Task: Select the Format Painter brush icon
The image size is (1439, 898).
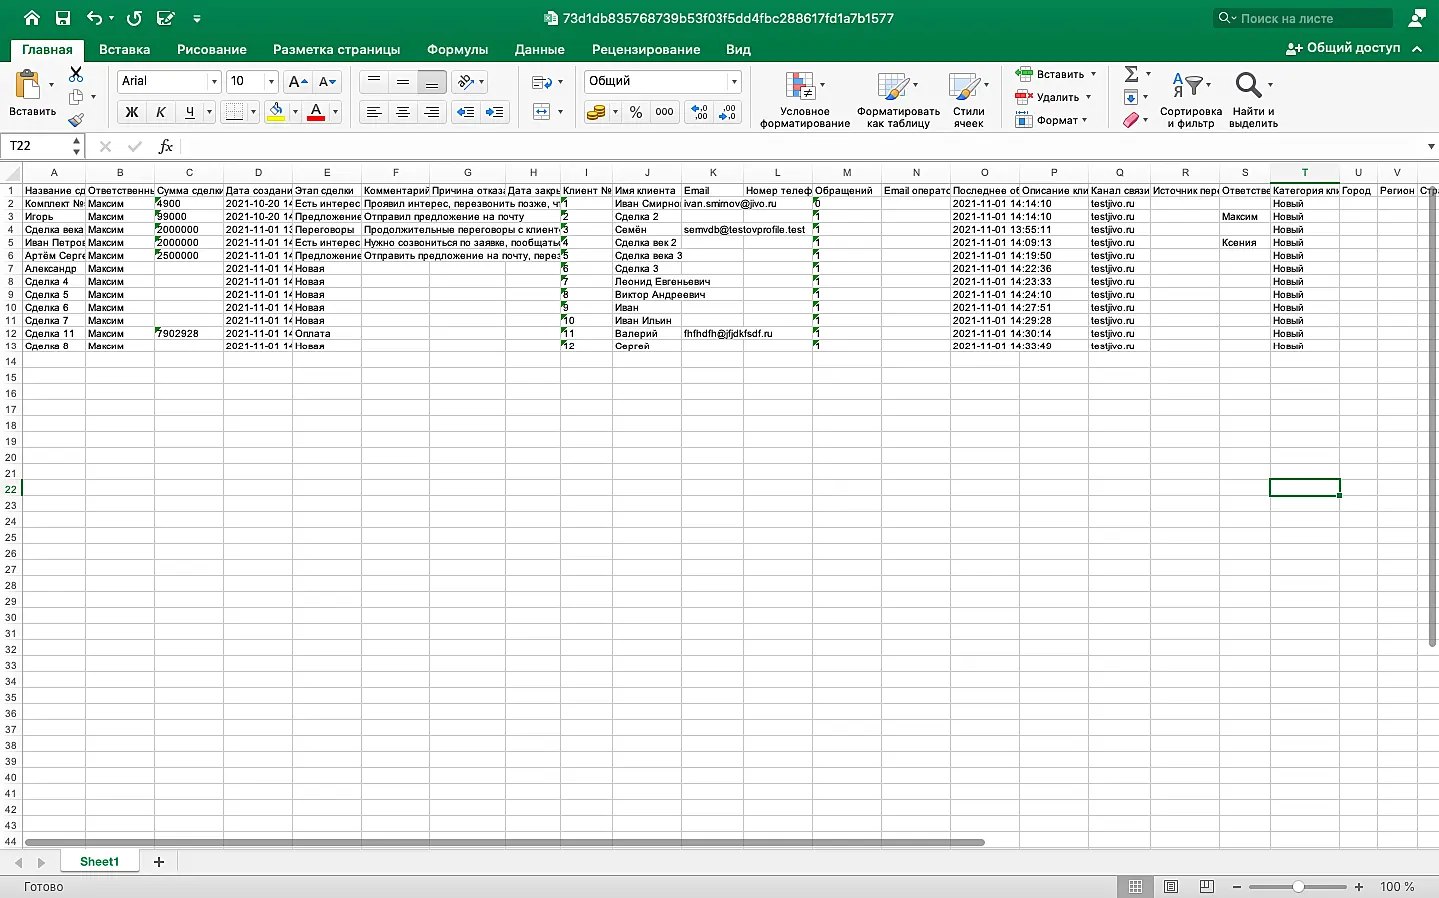Action: [76, 120]
